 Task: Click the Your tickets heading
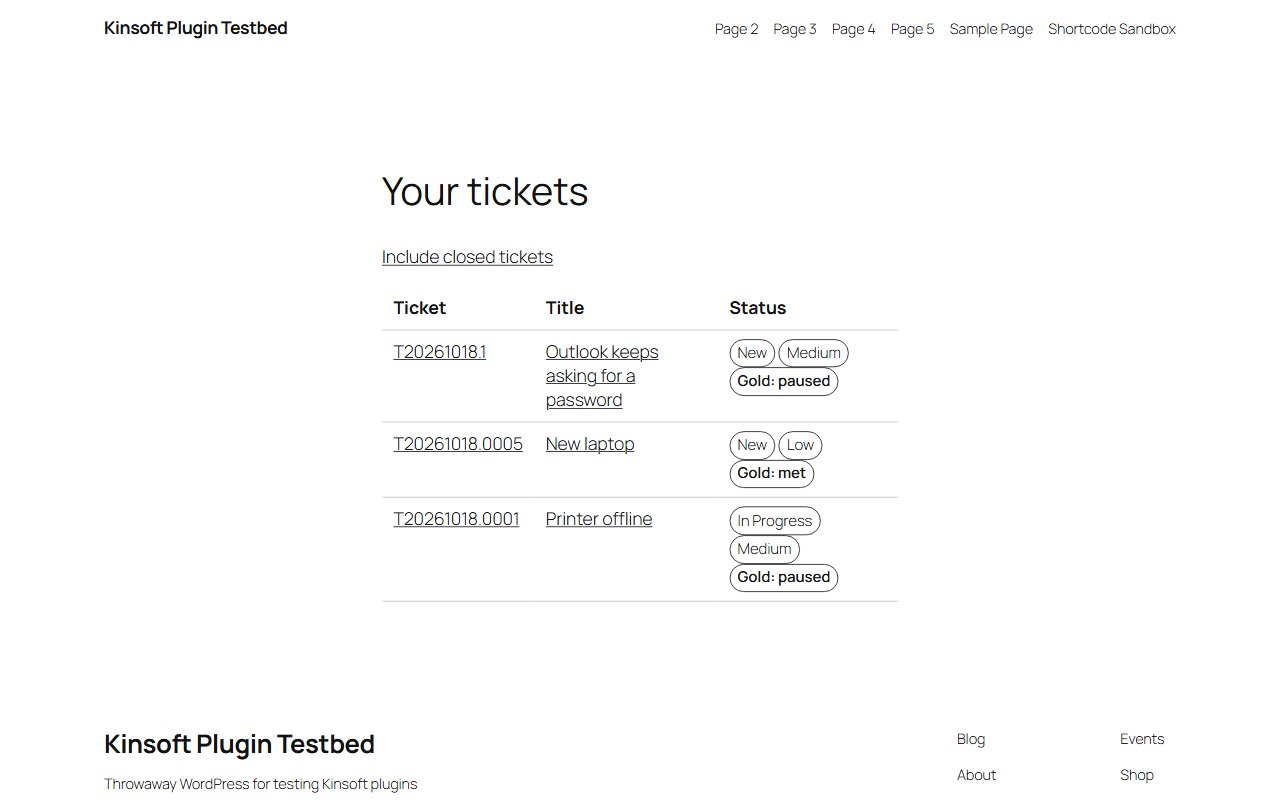click(x=485, y=191)
